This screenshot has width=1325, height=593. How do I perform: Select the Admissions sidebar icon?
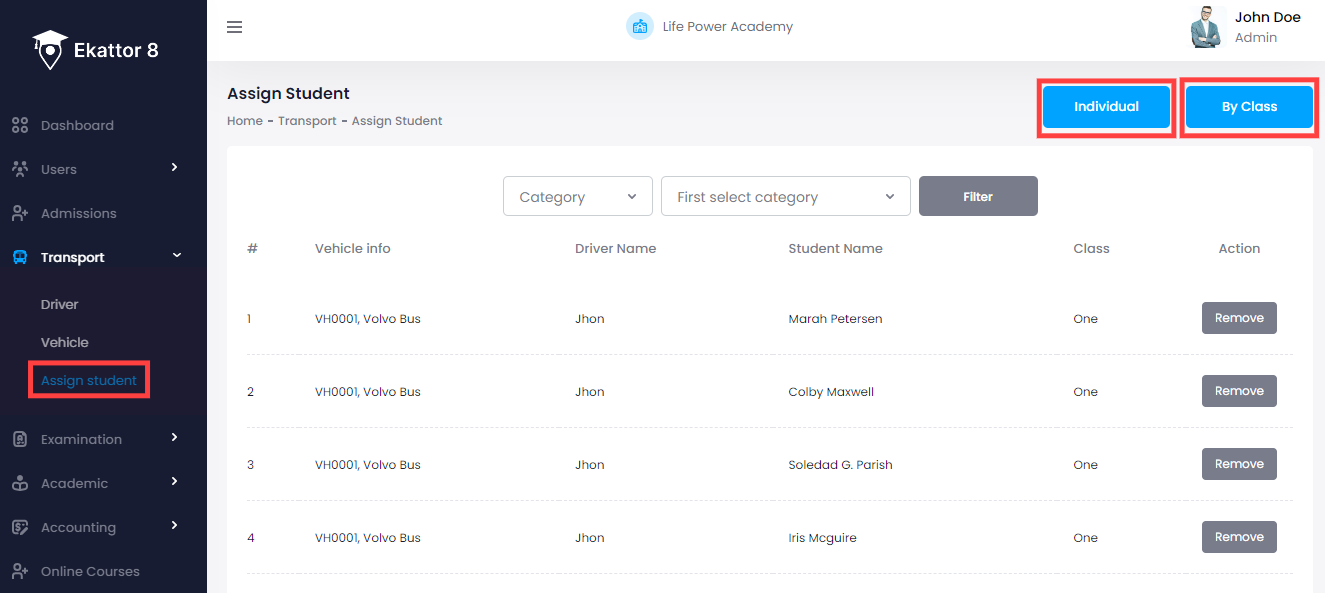pos(18,213)
